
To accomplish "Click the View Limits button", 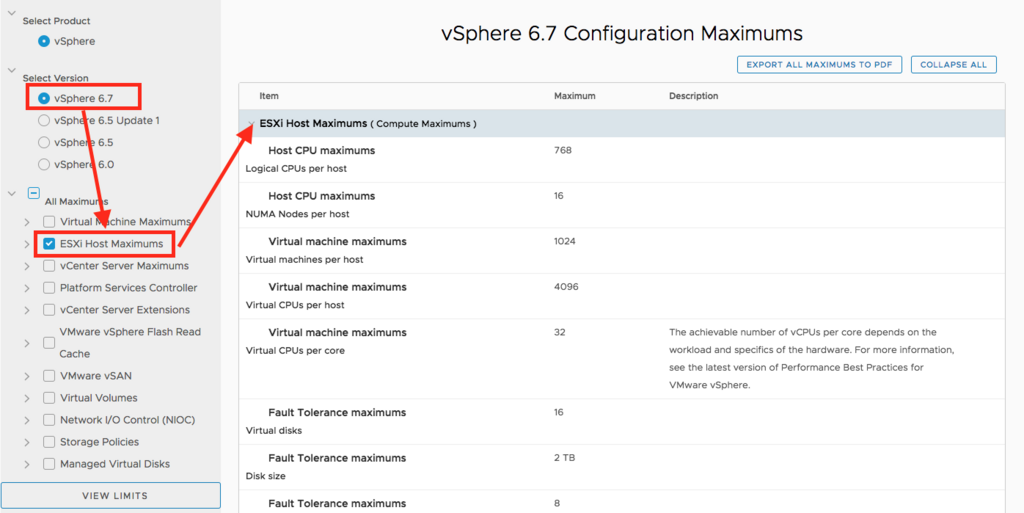I will 110,495.
